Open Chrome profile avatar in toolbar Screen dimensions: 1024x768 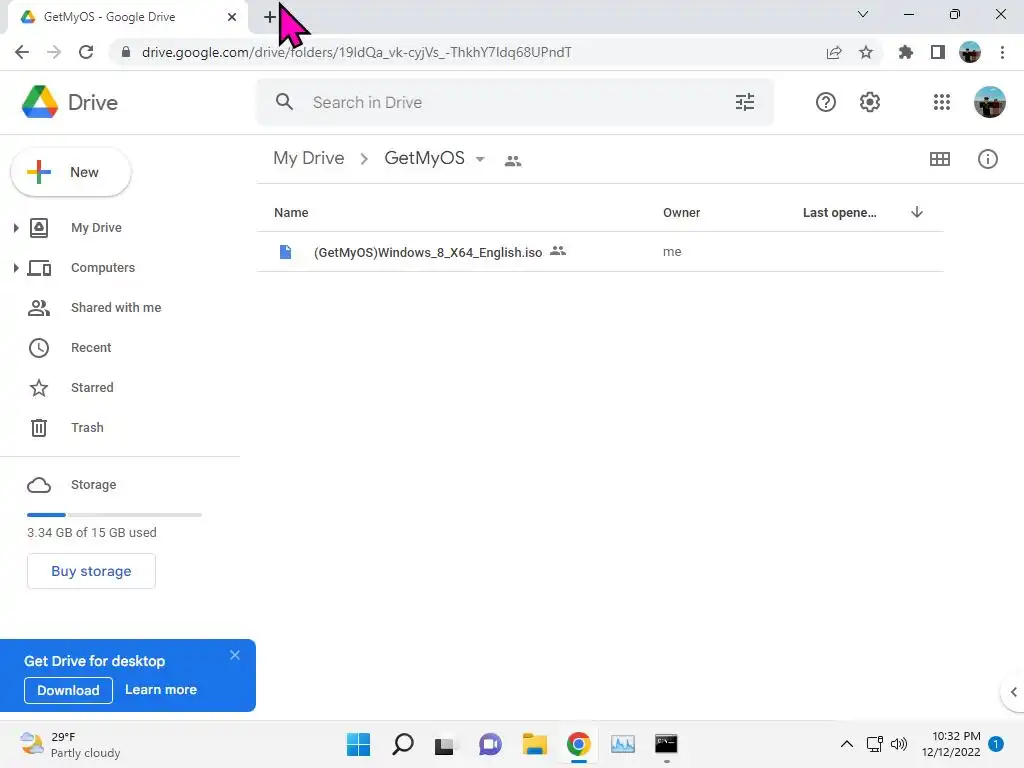pos(970,52)
